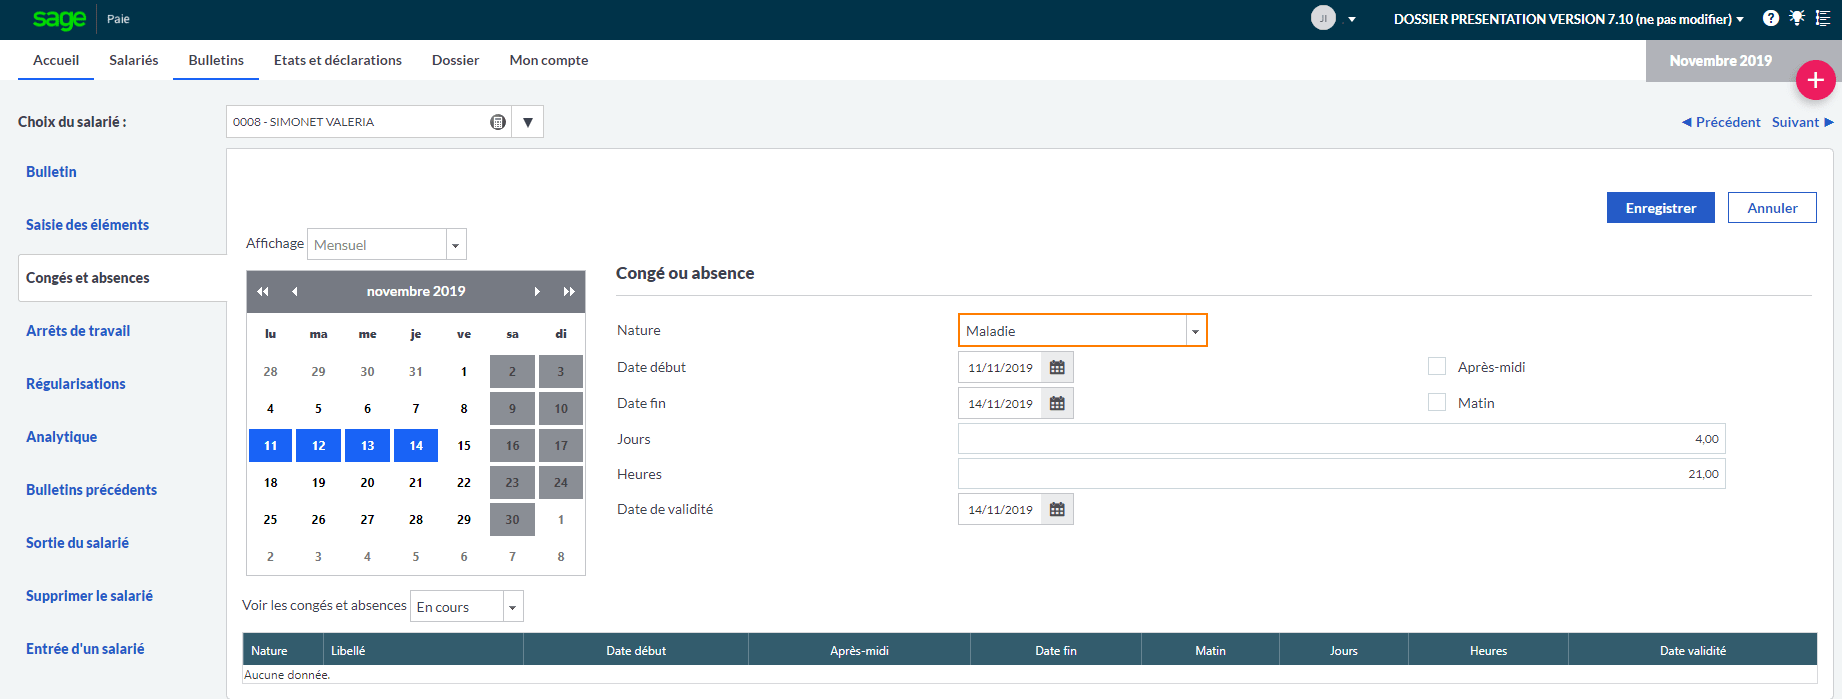The width and height of the screenshot is (1842, 699).
Task: Open the help question mark icon
Action: pos(1771,18)
